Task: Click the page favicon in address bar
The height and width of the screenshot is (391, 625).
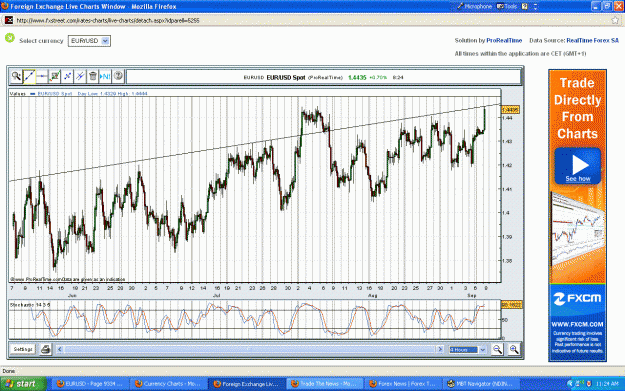Action: pyautogui.click(x=9, y=20)
